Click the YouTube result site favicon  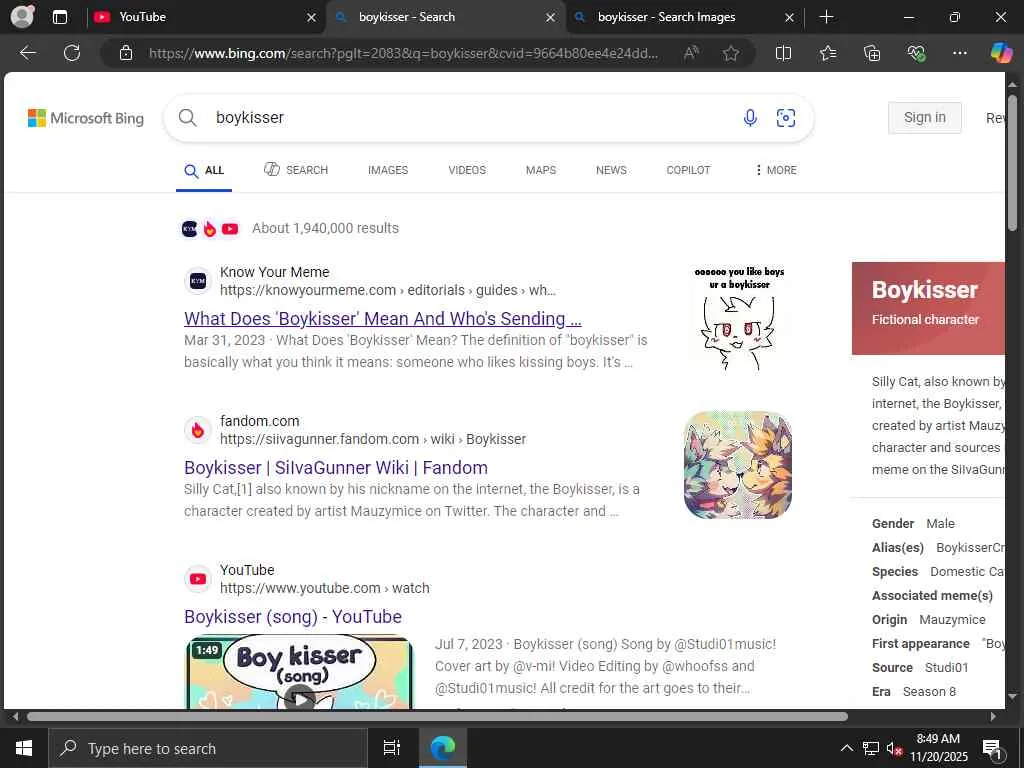(x=198, y=579)
